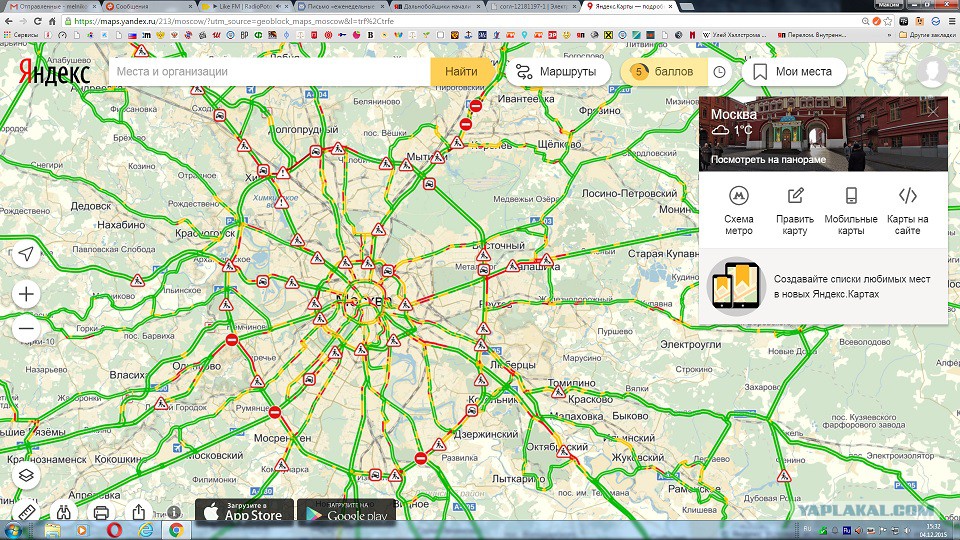
Task: Click the browser home icon
Action: coord(53,21)
